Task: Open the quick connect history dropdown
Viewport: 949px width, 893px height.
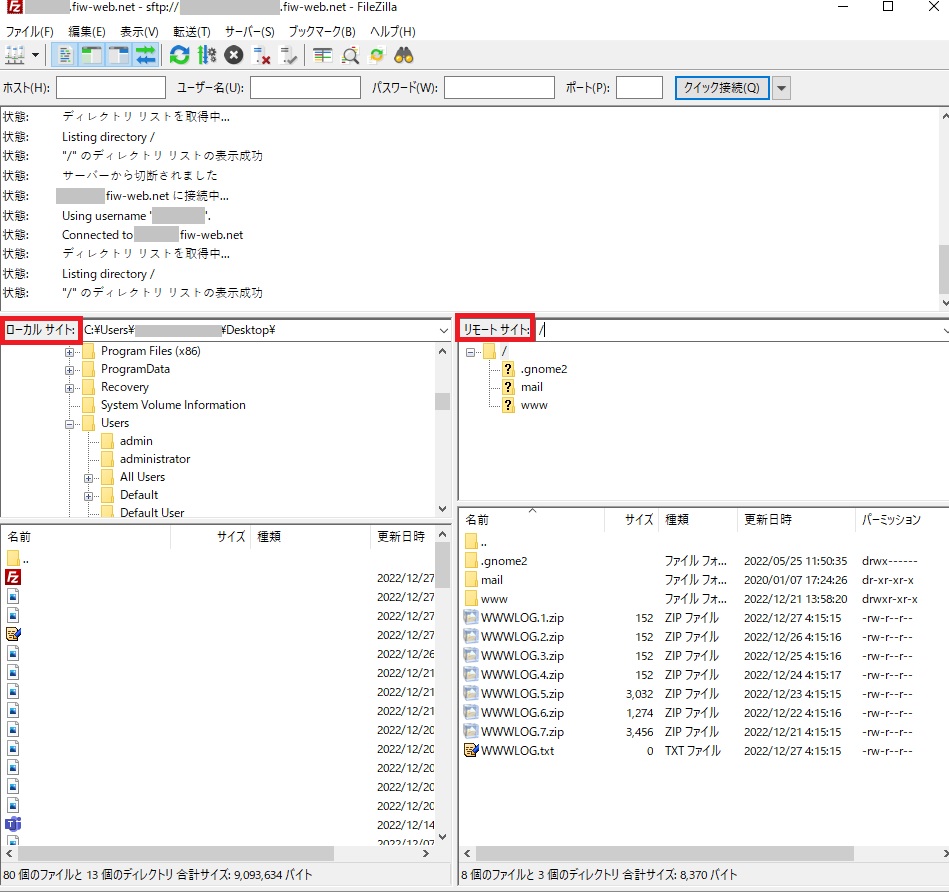Action: 781,88
